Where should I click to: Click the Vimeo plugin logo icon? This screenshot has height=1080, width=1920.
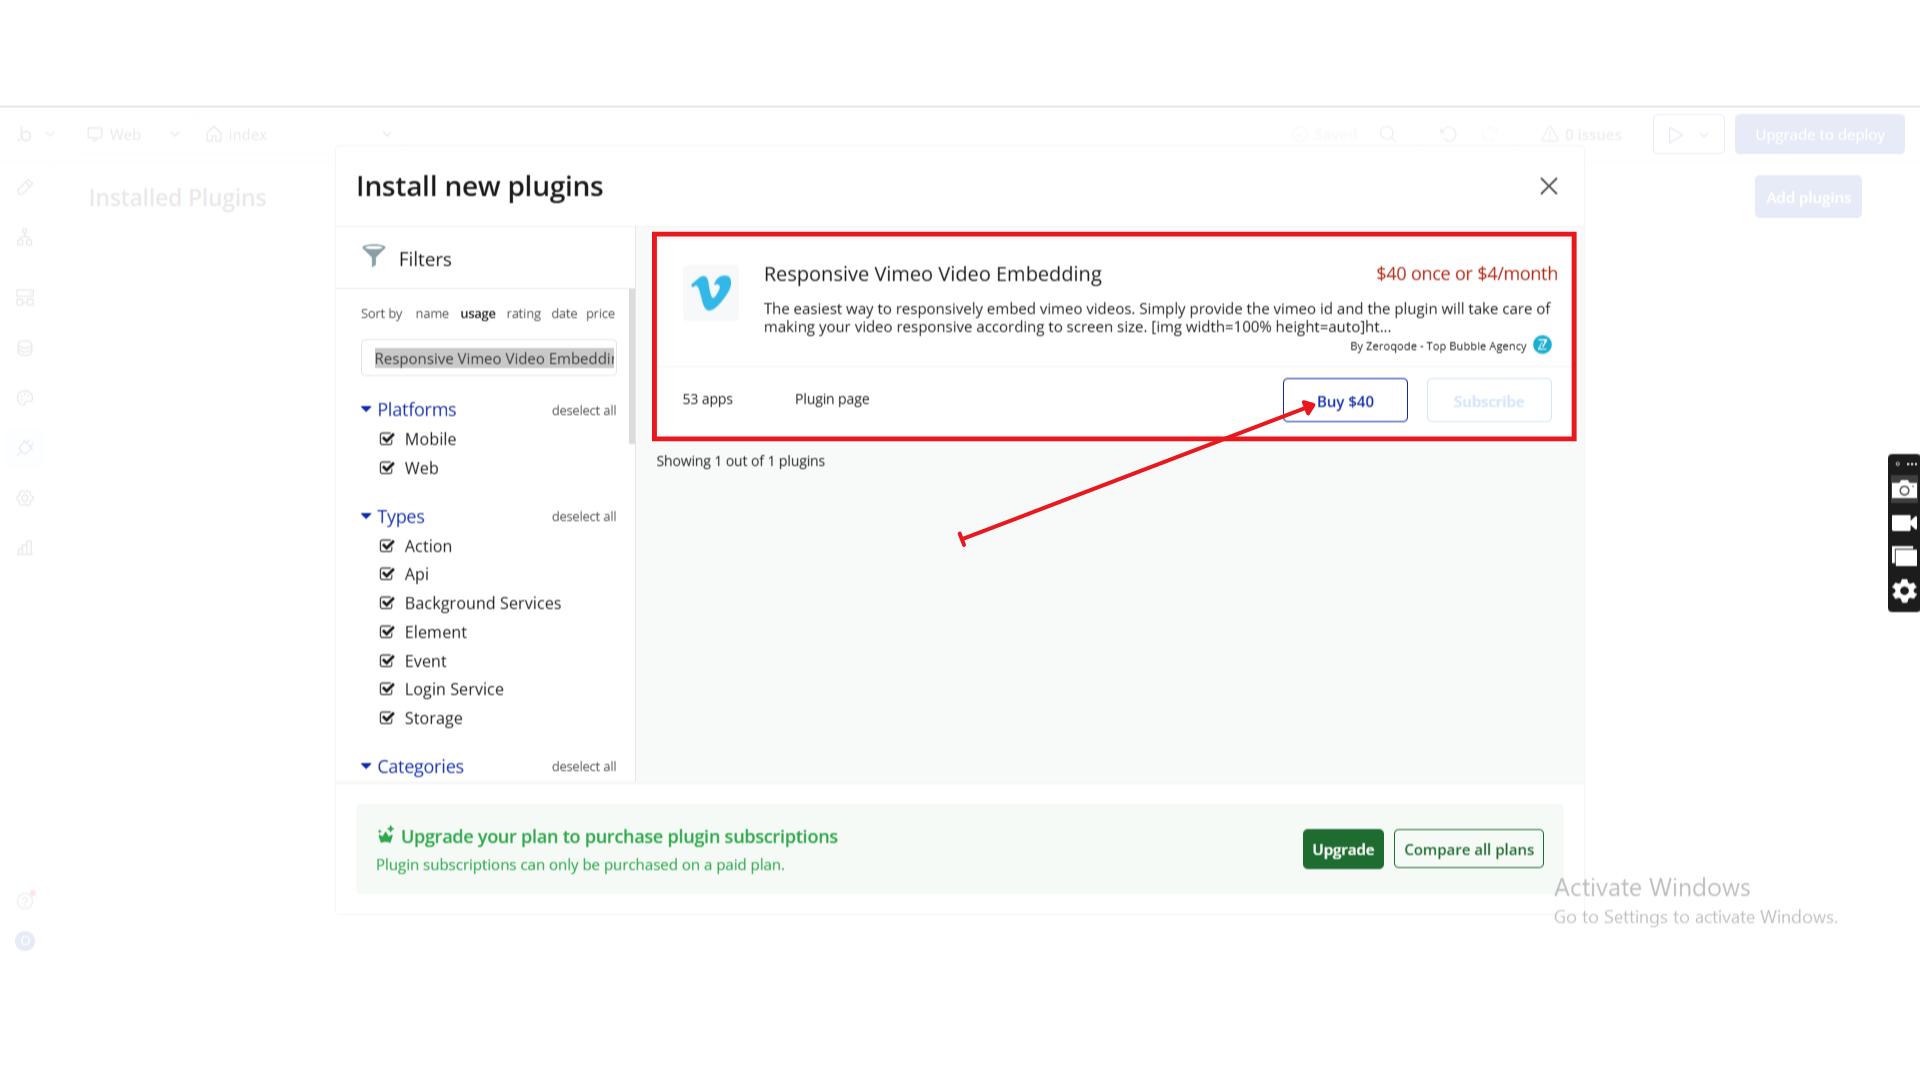point(711,293)
